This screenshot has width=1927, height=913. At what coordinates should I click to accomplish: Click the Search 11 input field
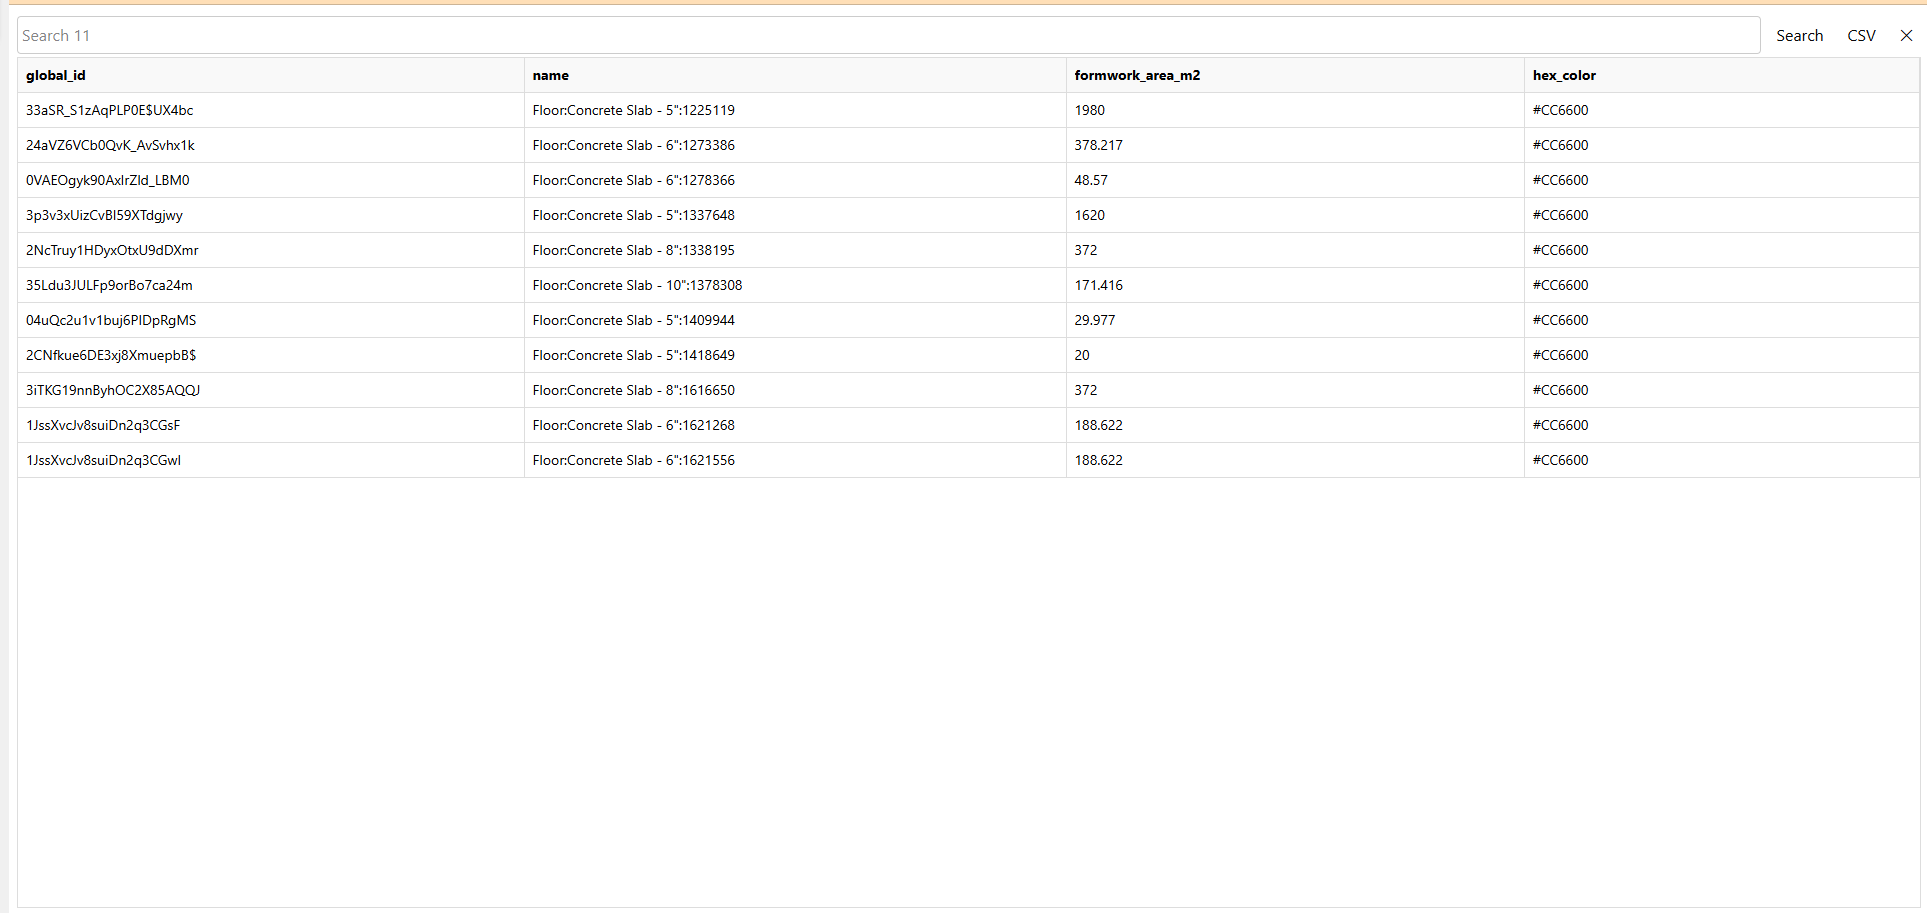point(888,36)
